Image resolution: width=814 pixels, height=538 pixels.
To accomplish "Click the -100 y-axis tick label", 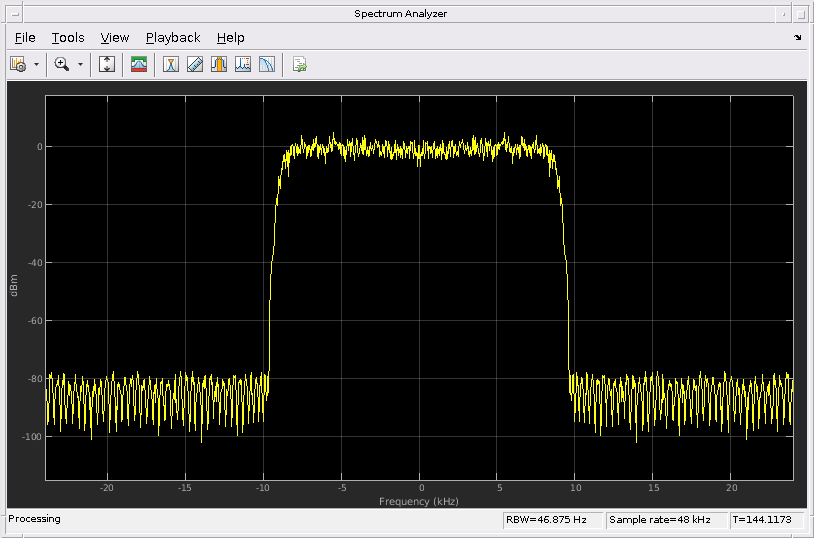I will [32, 437].
